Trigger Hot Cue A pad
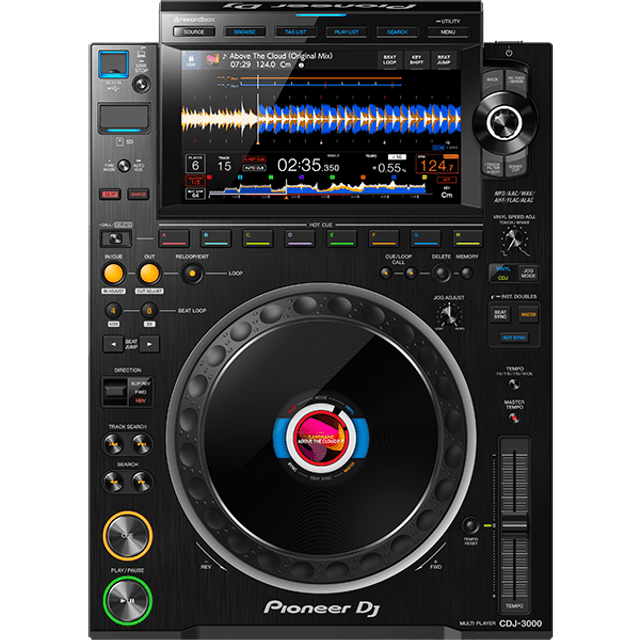The width and height of the screenshot is (640, 640). 174,239
